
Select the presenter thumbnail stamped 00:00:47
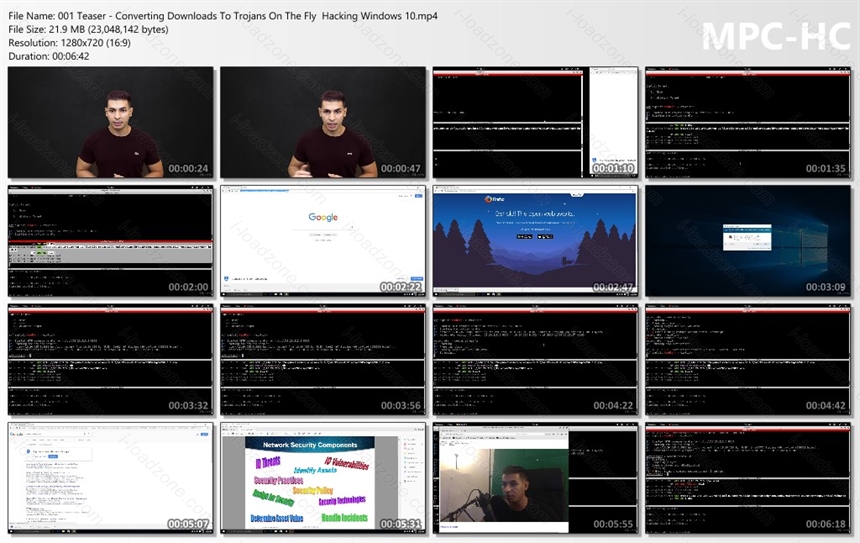(323, 122)
